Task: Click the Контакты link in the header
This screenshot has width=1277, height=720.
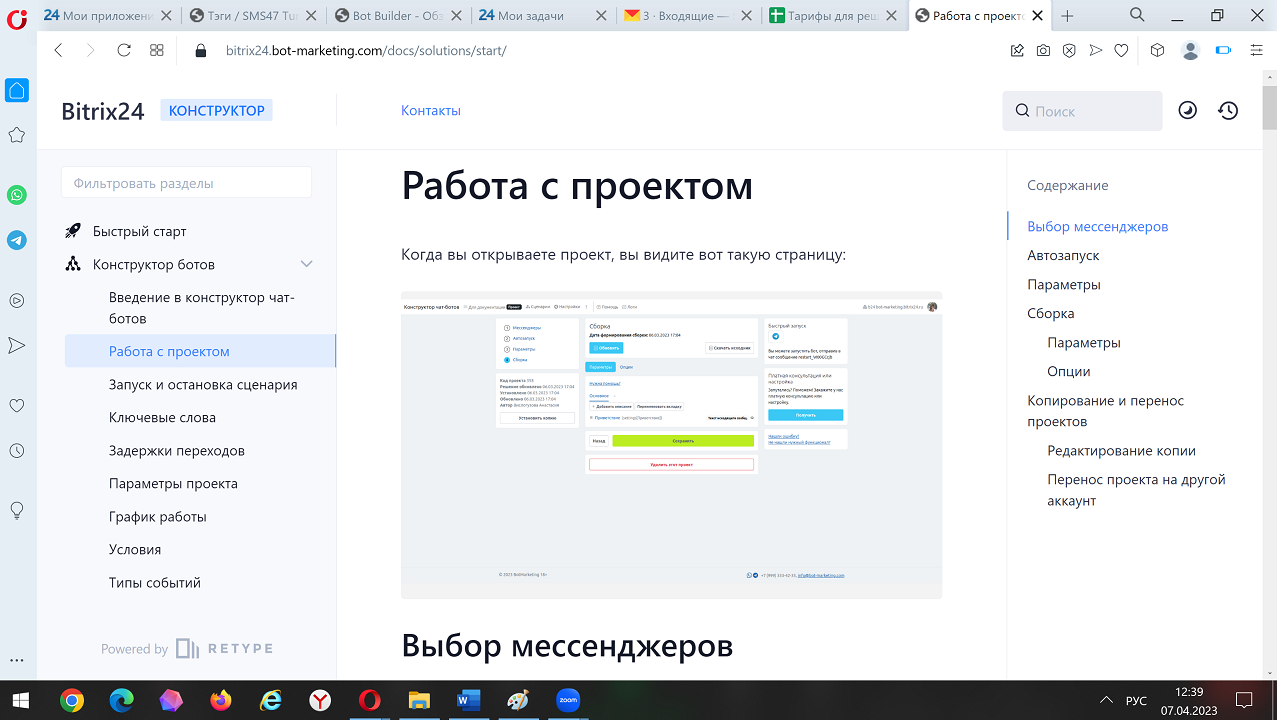Action: click(x=430, y=111)
